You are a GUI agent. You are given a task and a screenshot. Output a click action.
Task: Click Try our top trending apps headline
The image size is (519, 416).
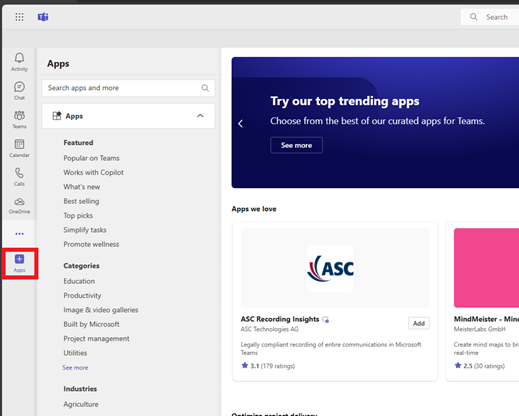tap(345, 101)
